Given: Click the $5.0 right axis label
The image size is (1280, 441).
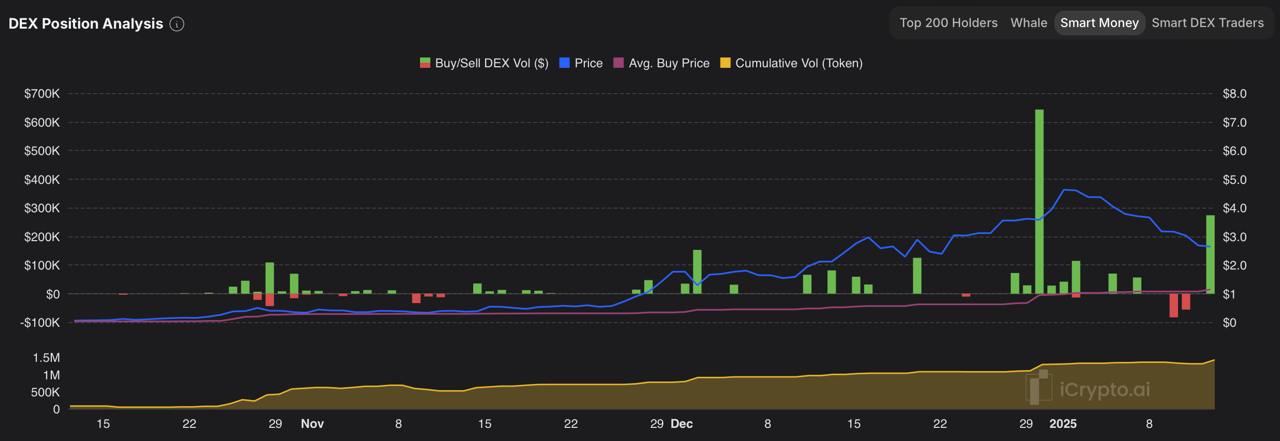Looking at the screenshot, I should [x=1234, y=180].
